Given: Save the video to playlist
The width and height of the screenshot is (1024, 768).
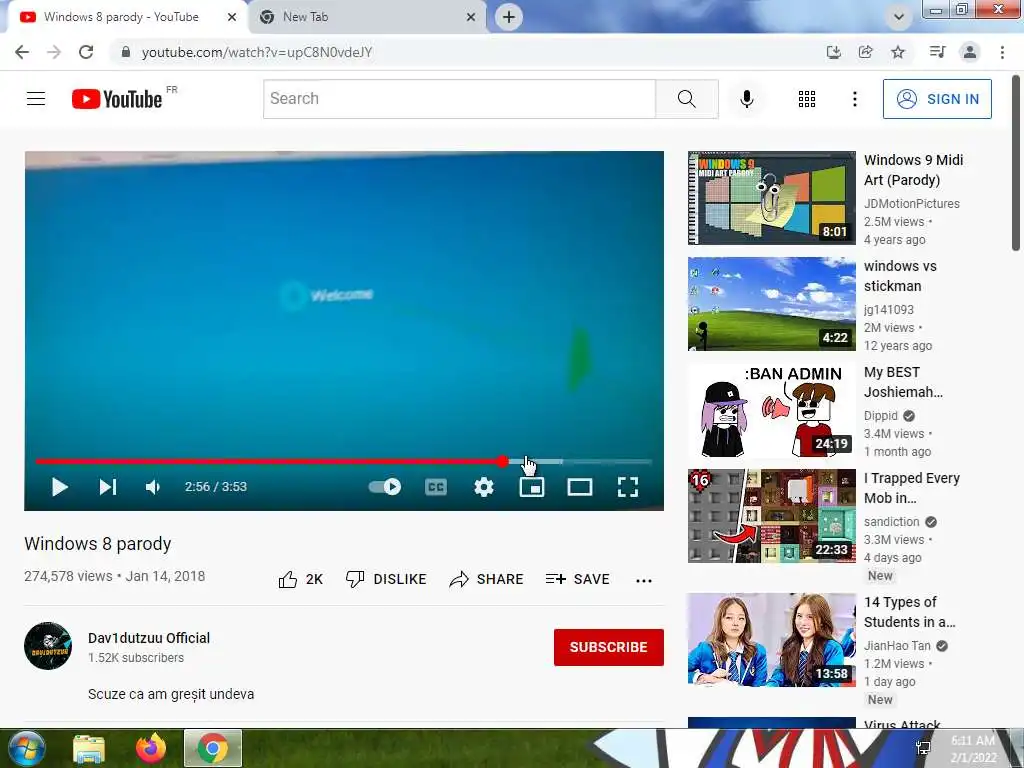Looking at the screenshot, I should coord(577,579).
